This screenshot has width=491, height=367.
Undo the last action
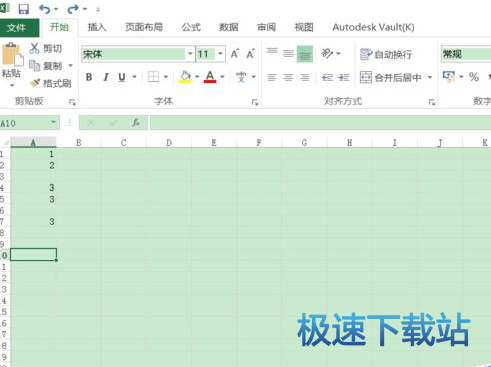tap(44, 9)
